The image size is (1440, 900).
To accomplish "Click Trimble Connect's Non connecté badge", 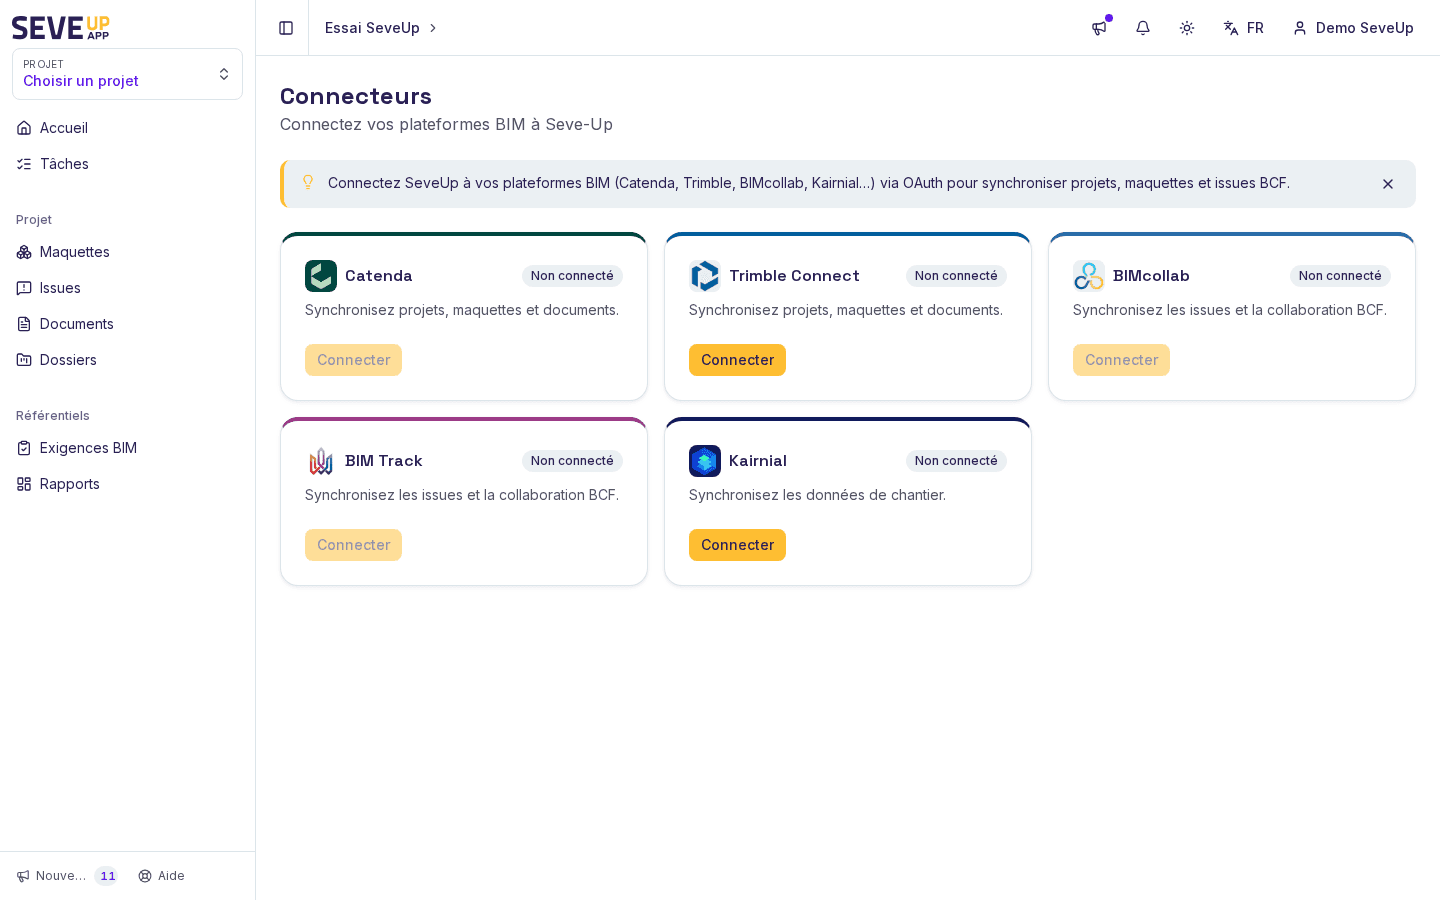I will 956,276.
